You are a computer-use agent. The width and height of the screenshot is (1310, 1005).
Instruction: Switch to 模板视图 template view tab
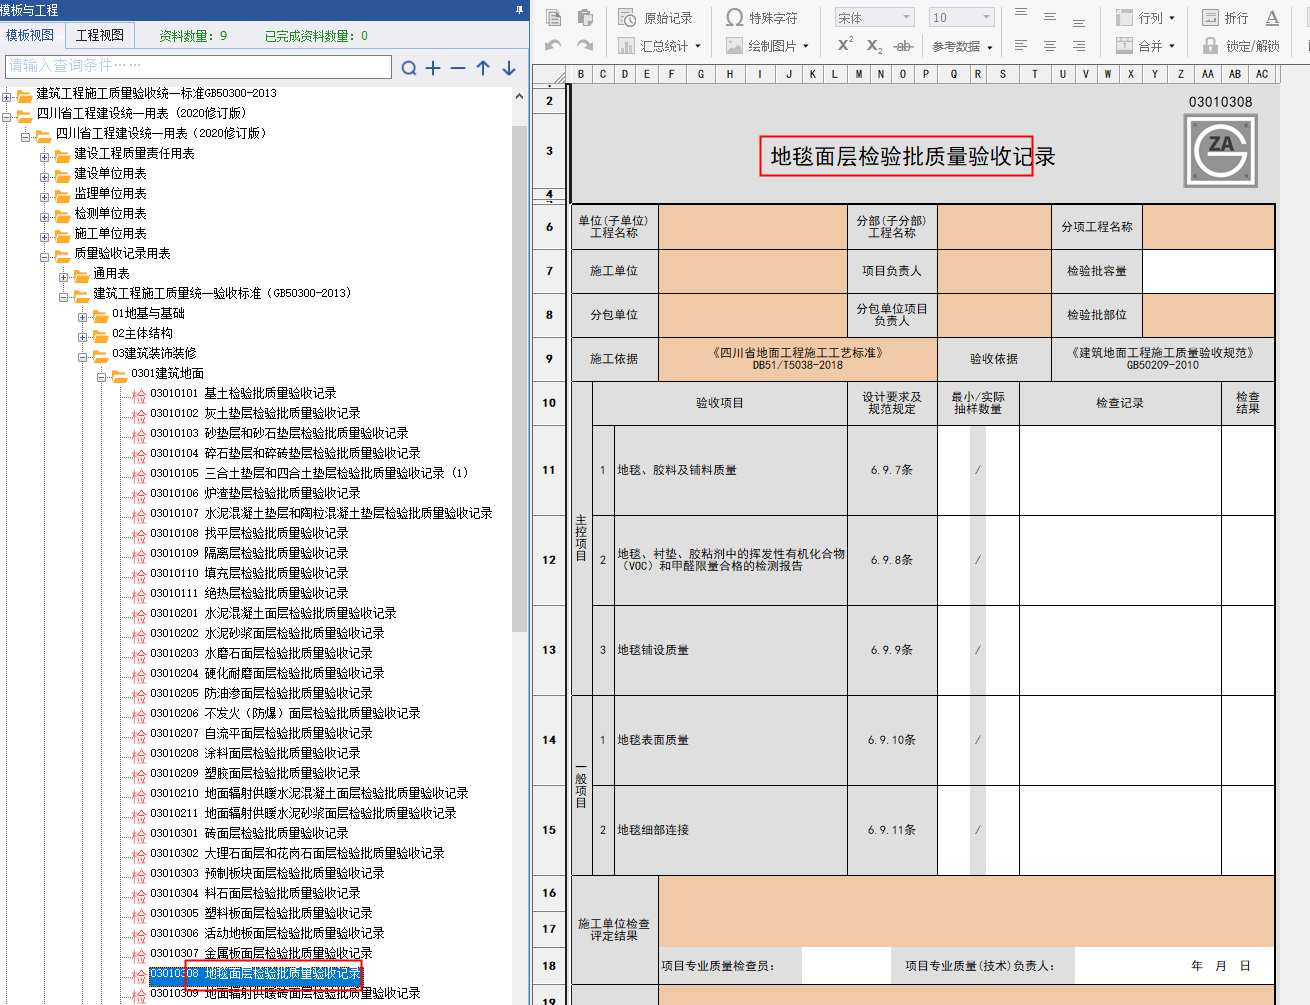point(30,35)
